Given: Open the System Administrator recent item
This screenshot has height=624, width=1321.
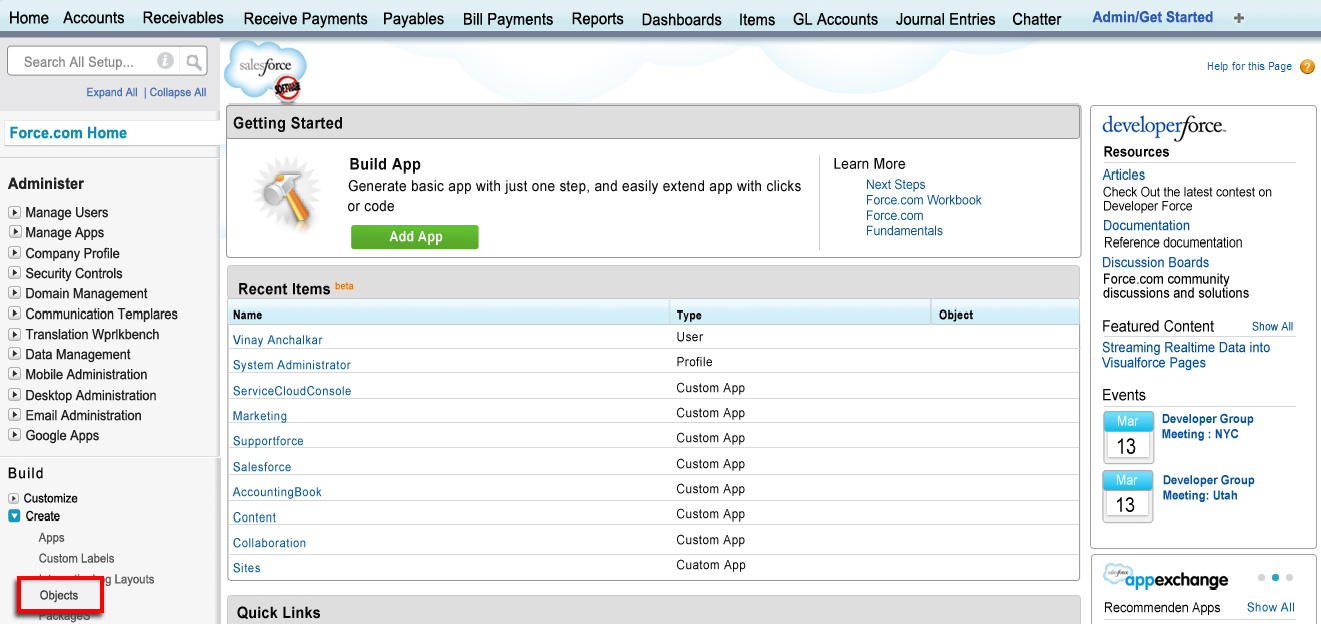Looking at the screenshot, I should [x=291, y=365].
